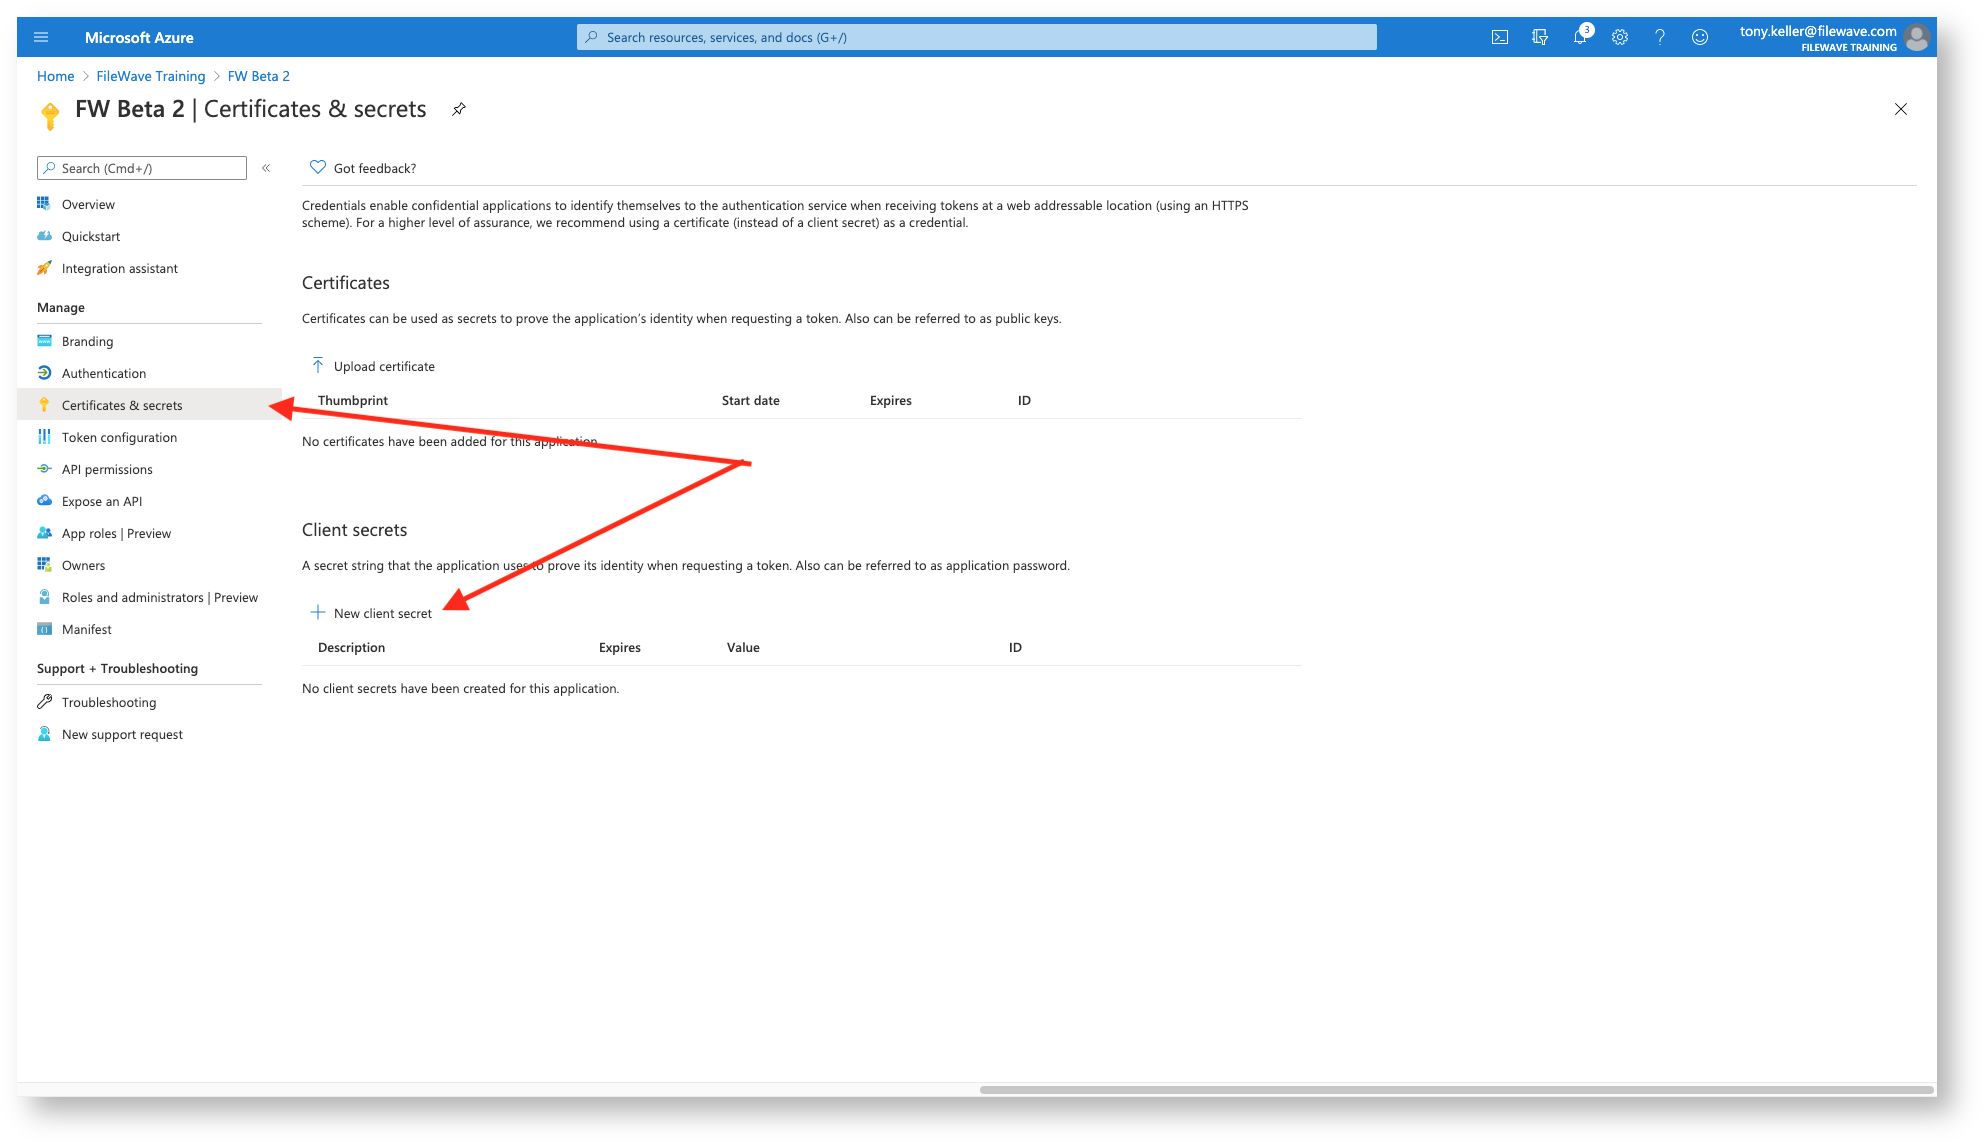Pin the Certificates & secrets blade
This screenshot has width=1985, height=1145.
tap(458, 109)
